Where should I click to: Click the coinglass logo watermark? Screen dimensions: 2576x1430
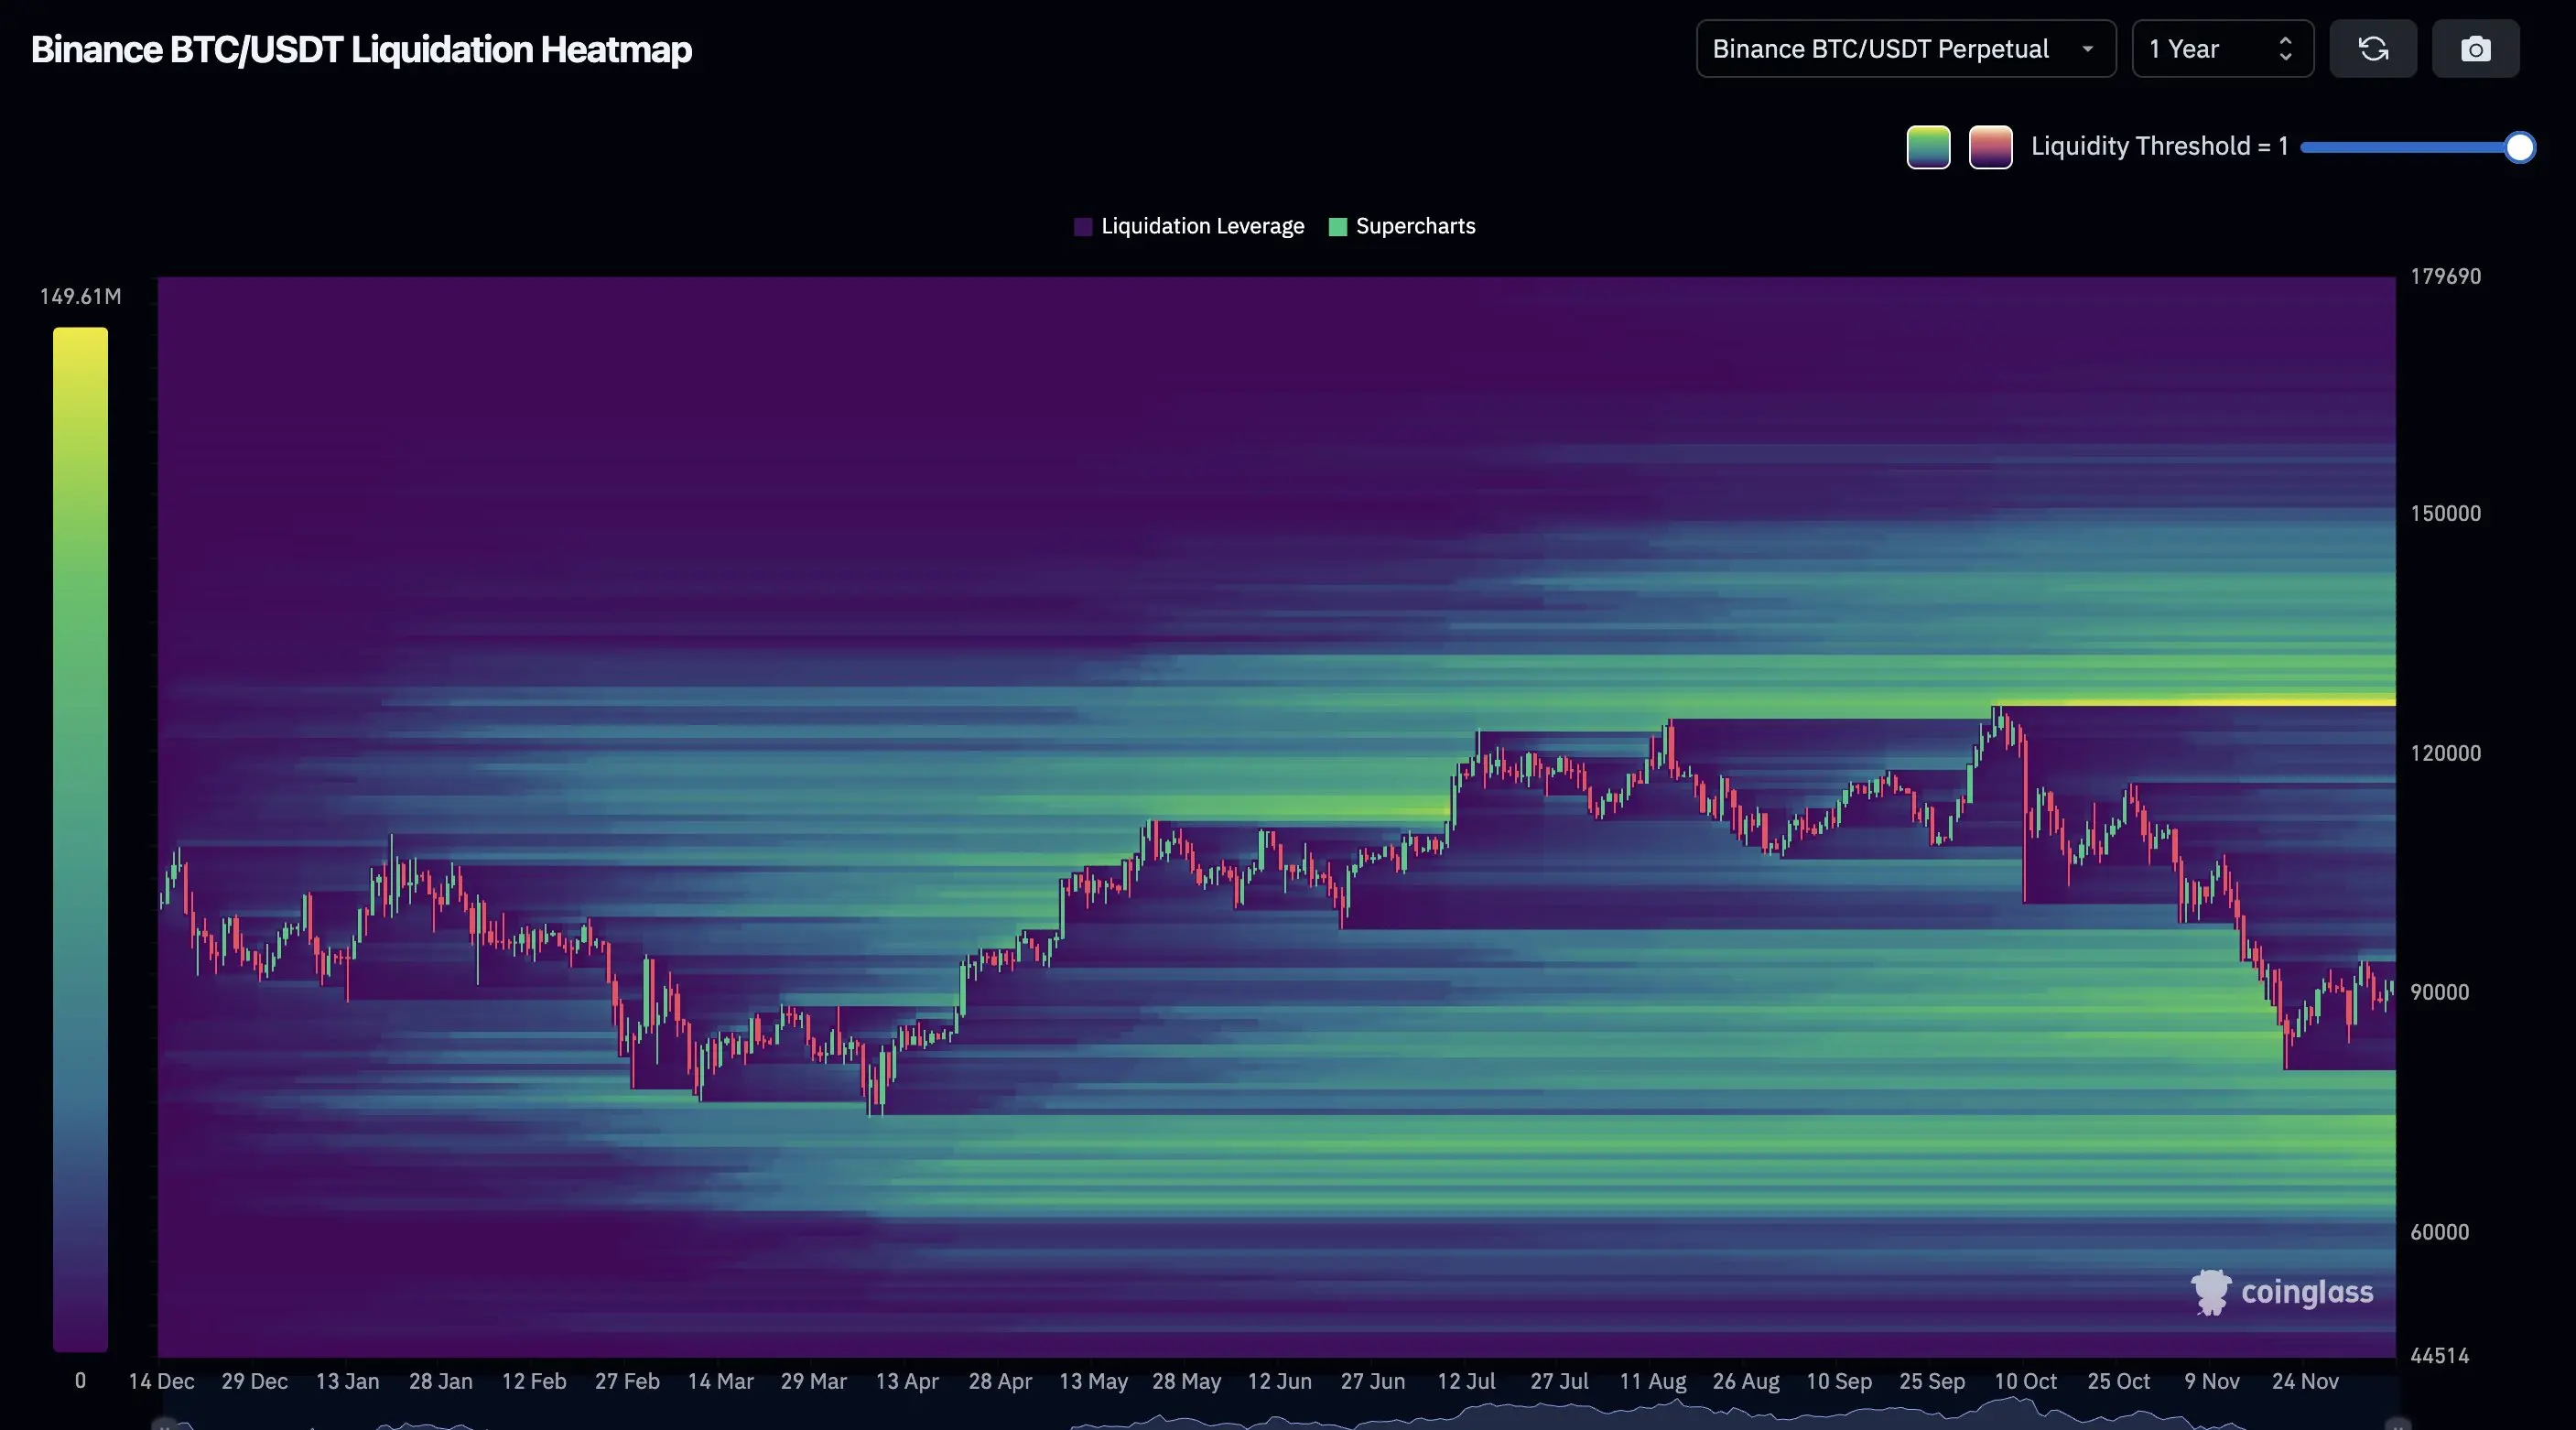point(2282,1292)
